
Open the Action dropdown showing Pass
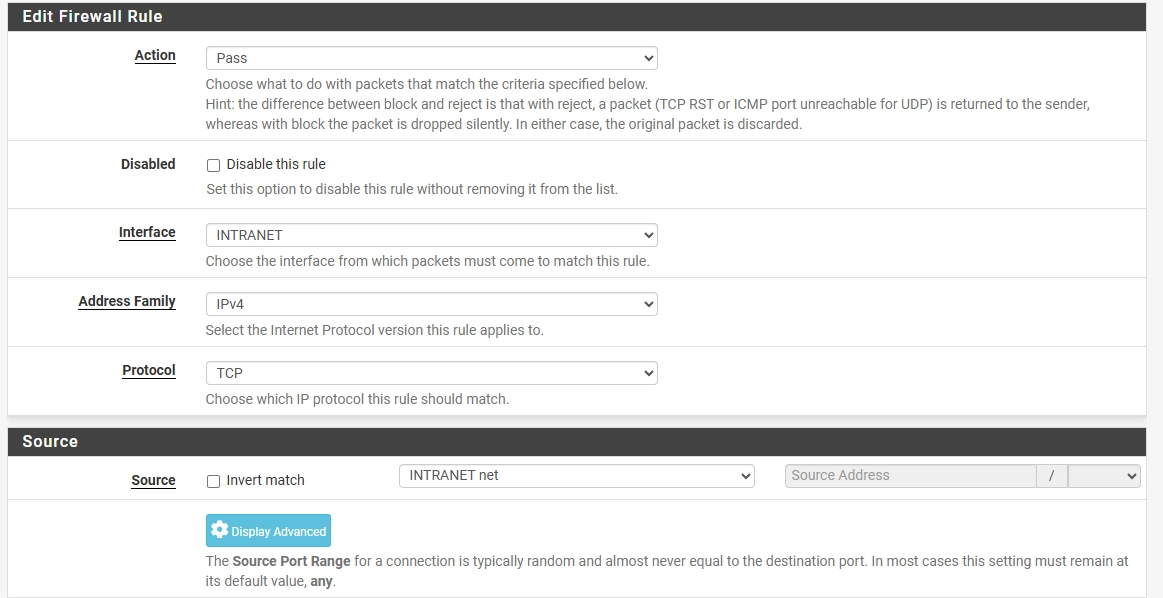[431, 58]
